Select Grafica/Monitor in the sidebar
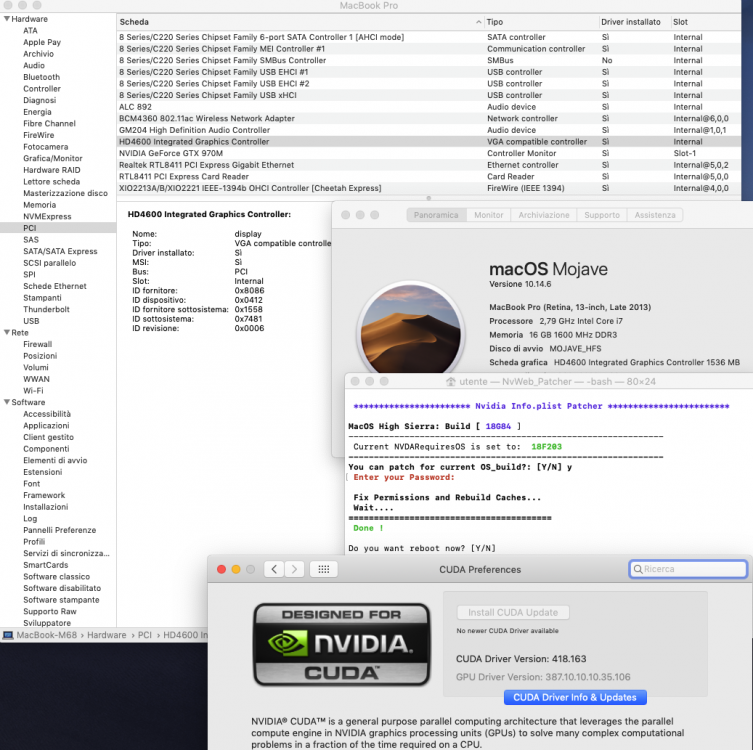This screenshot has width=753, height=750. tap(53, 158)
